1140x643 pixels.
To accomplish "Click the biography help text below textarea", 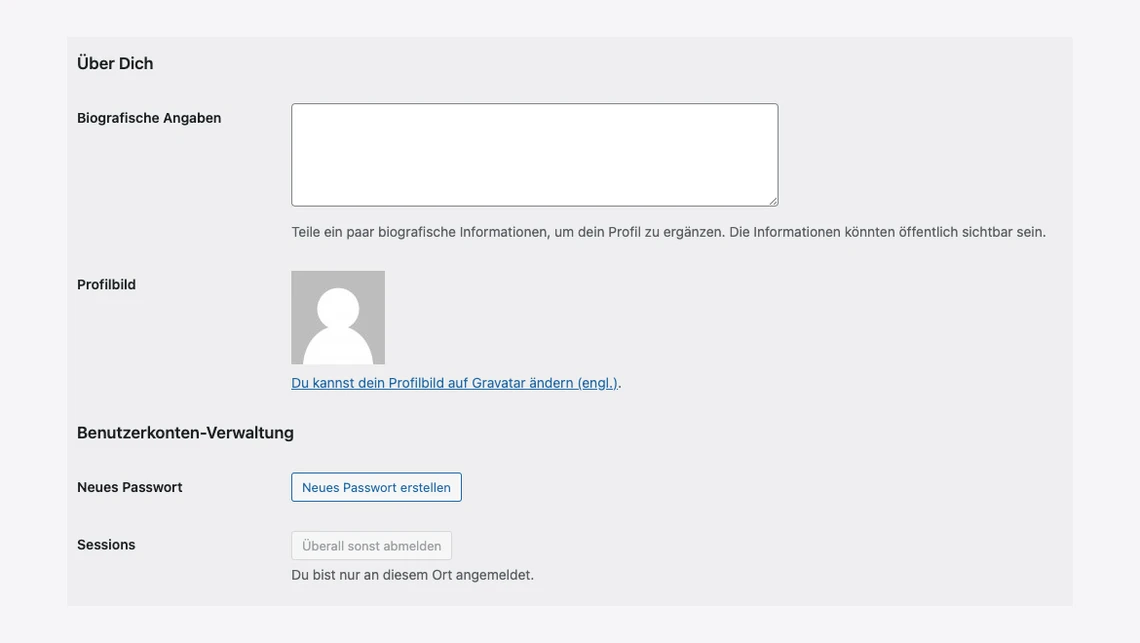I will tap(668, 232).
